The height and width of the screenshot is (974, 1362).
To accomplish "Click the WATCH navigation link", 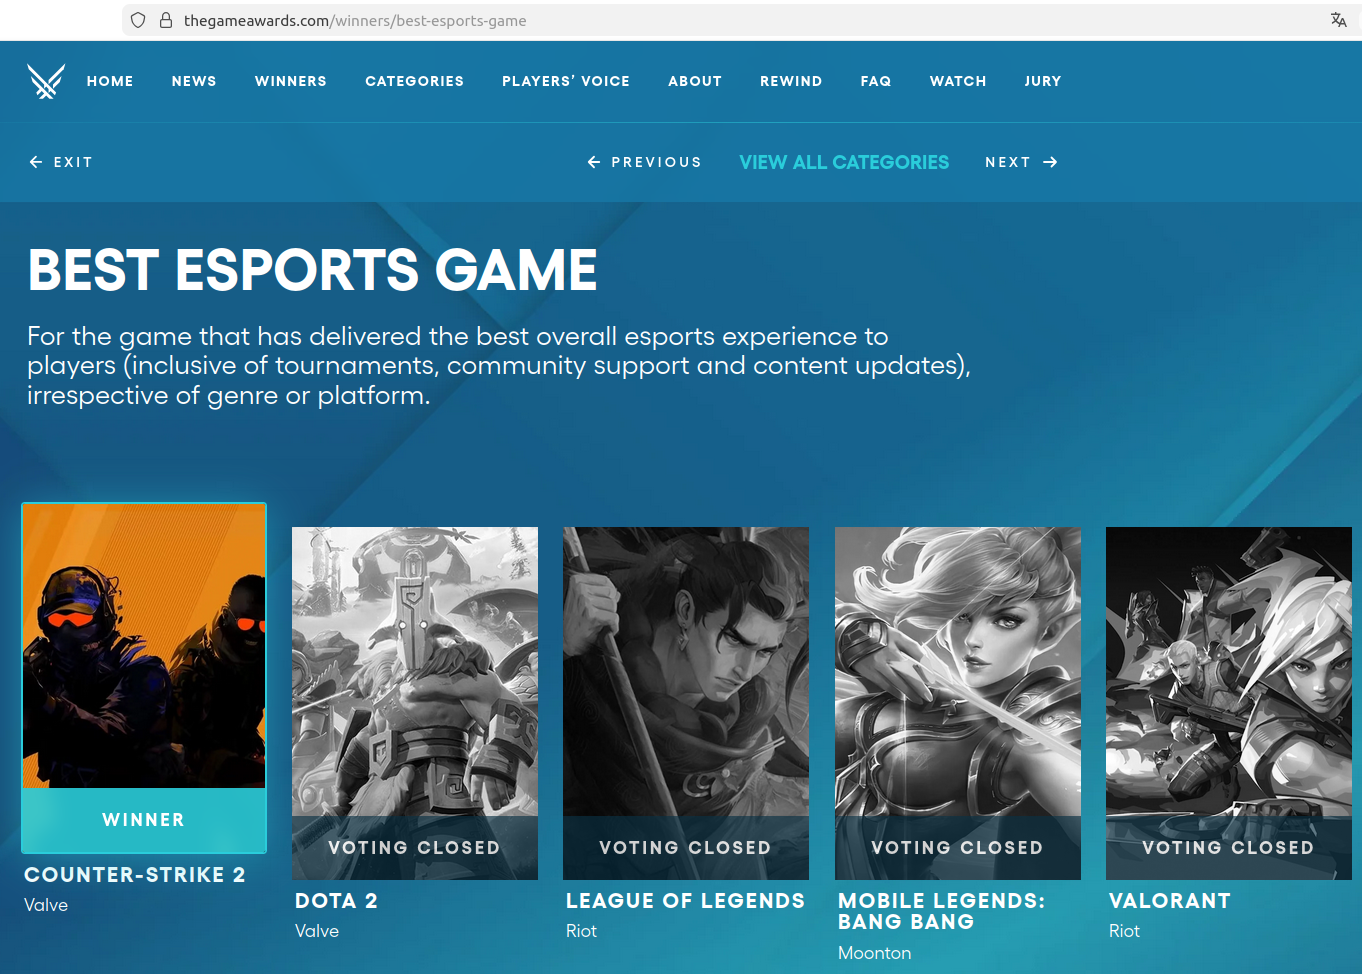I will (958, 81).
